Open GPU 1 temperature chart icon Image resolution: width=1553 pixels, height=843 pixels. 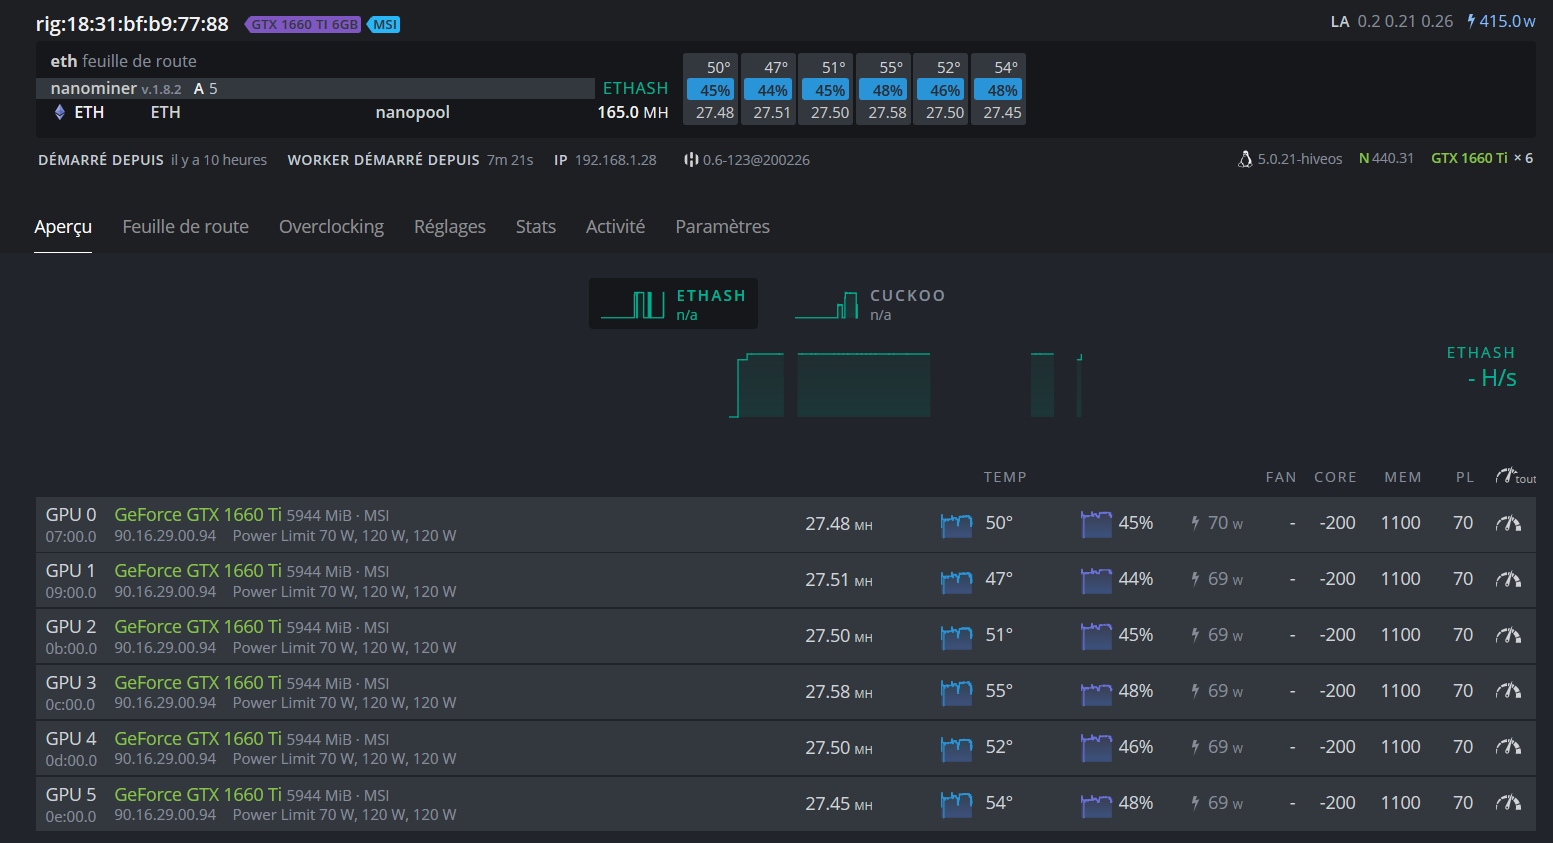pyautogui.click(x=957, y=580)
